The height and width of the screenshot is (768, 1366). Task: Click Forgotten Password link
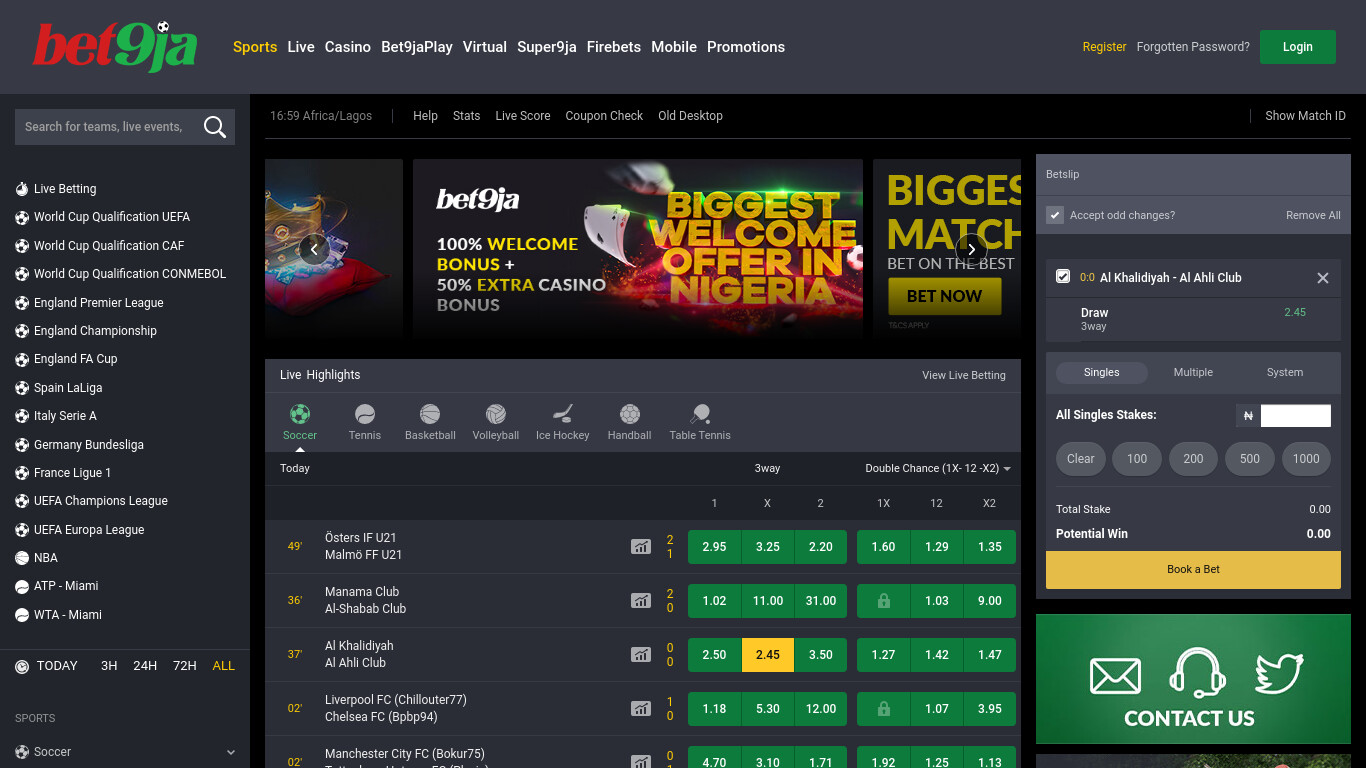pyautogui.click(x=1193, y=47)
